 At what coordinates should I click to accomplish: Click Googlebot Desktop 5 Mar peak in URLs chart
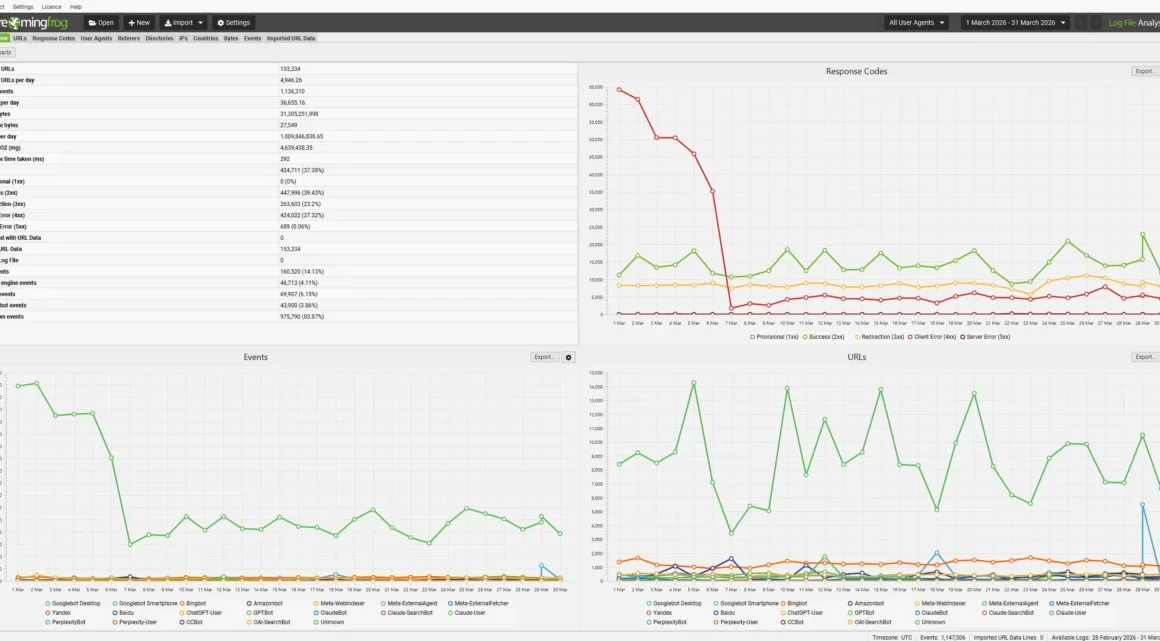[693, 383]
